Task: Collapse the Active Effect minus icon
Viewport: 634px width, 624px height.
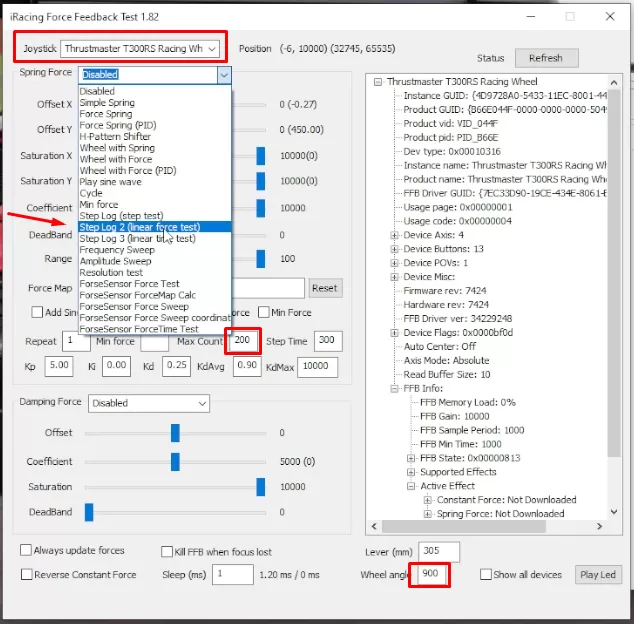Action: pyautogui.click(x=411, y=486)
